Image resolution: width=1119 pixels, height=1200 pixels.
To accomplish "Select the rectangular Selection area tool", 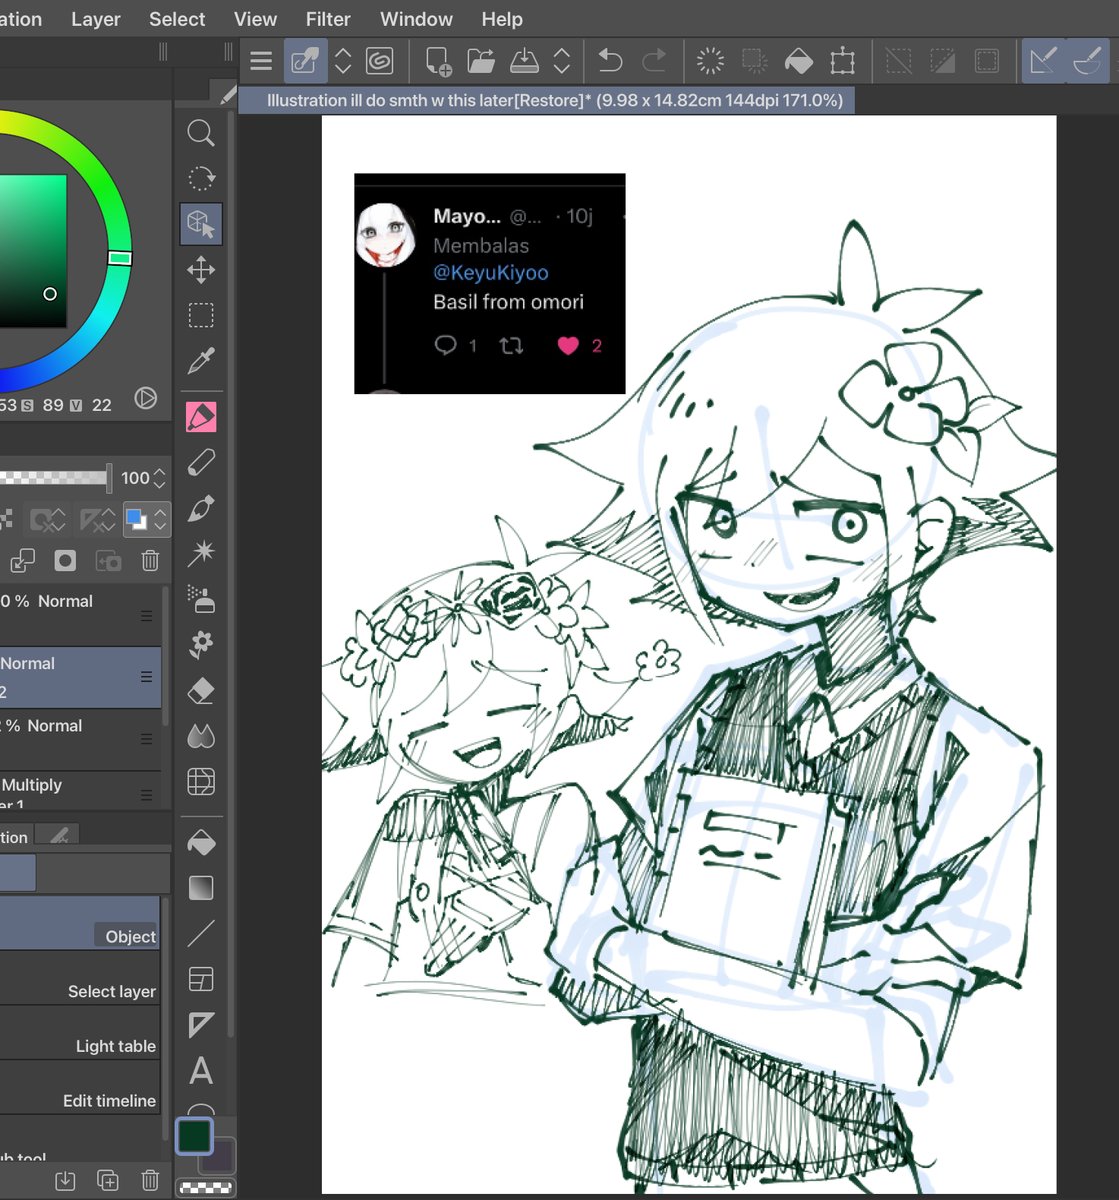I will coord(201,316).
